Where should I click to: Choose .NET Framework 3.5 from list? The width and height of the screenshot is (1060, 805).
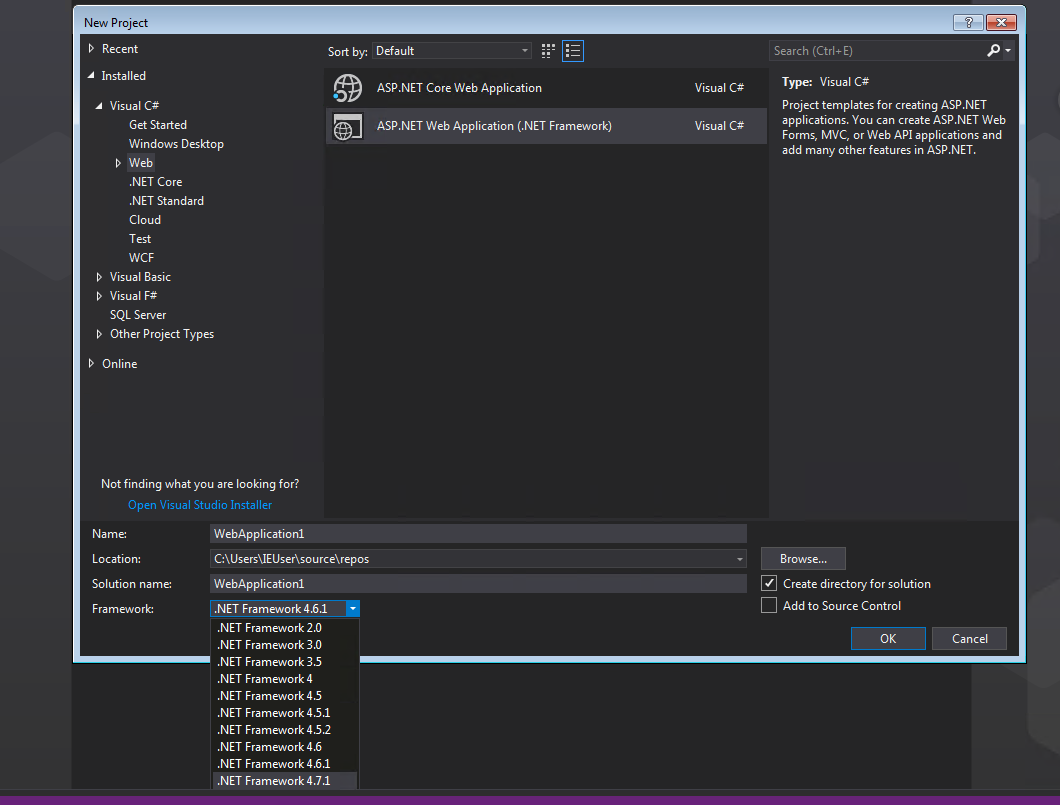pyautogui.click(x=285, y=662)
